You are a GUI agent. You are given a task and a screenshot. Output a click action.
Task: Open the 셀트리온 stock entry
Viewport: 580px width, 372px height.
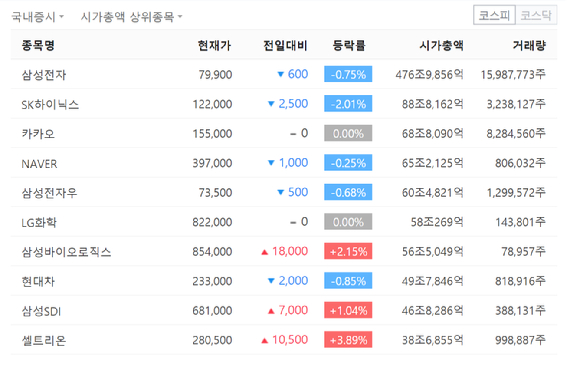(44, 341)
